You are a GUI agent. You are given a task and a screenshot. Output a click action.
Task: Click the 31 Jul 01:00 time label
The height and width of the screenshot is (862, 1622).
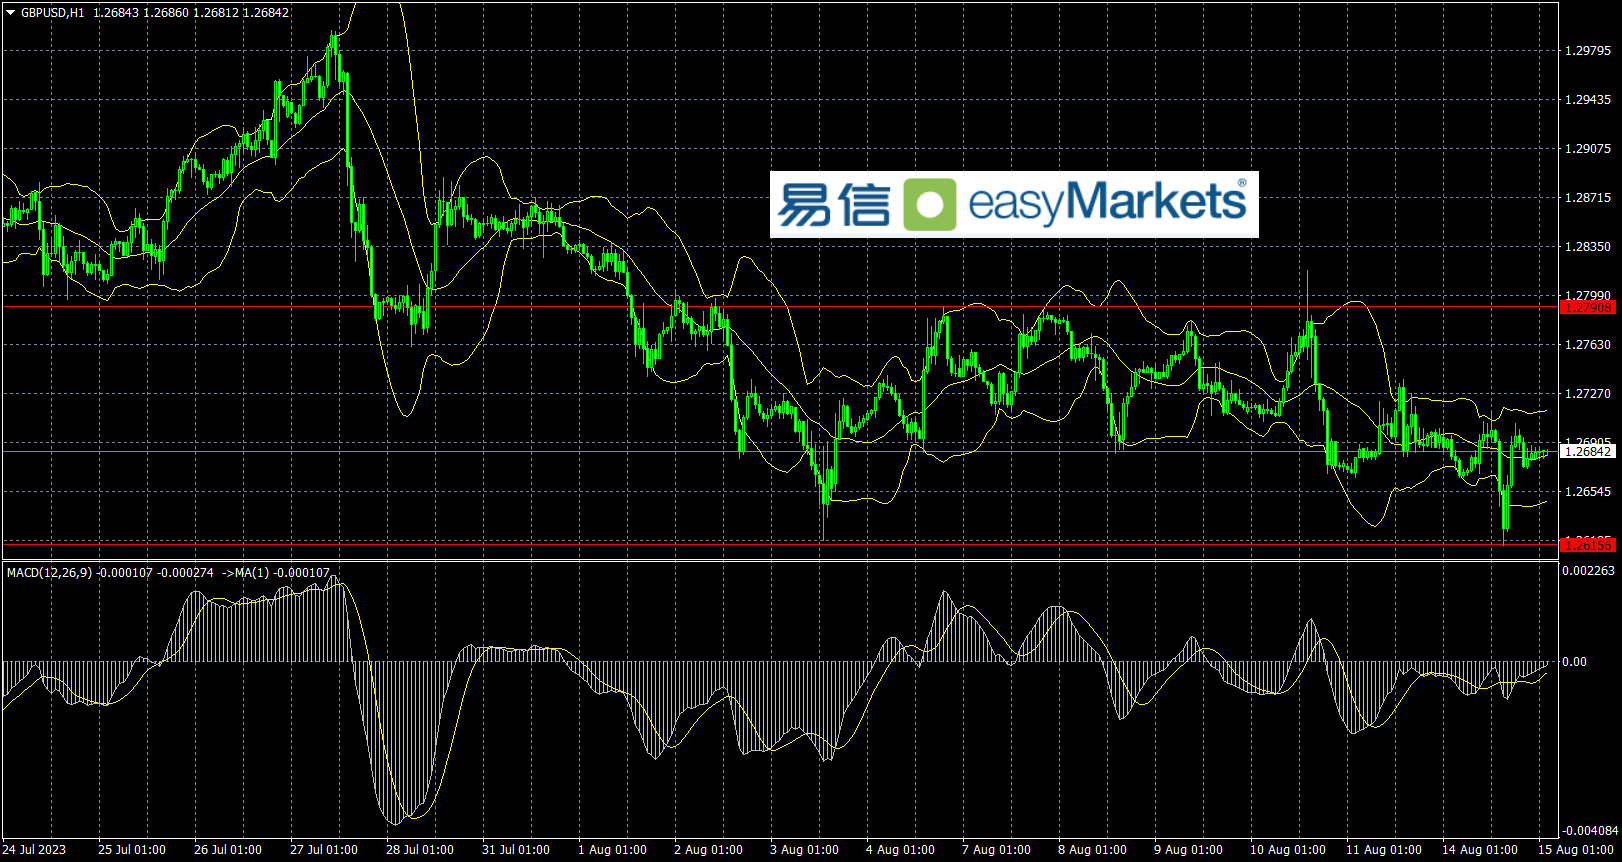(516, 850)
